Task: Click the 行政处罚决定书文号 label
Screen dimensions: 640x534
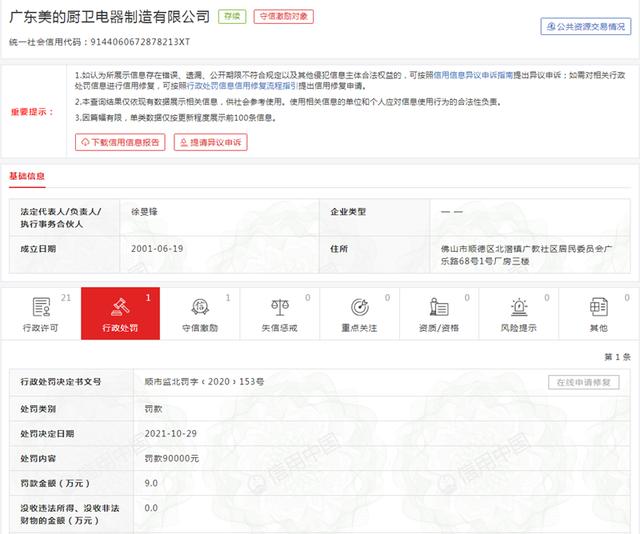Action: pyautogui.click(x=61, y=382)
